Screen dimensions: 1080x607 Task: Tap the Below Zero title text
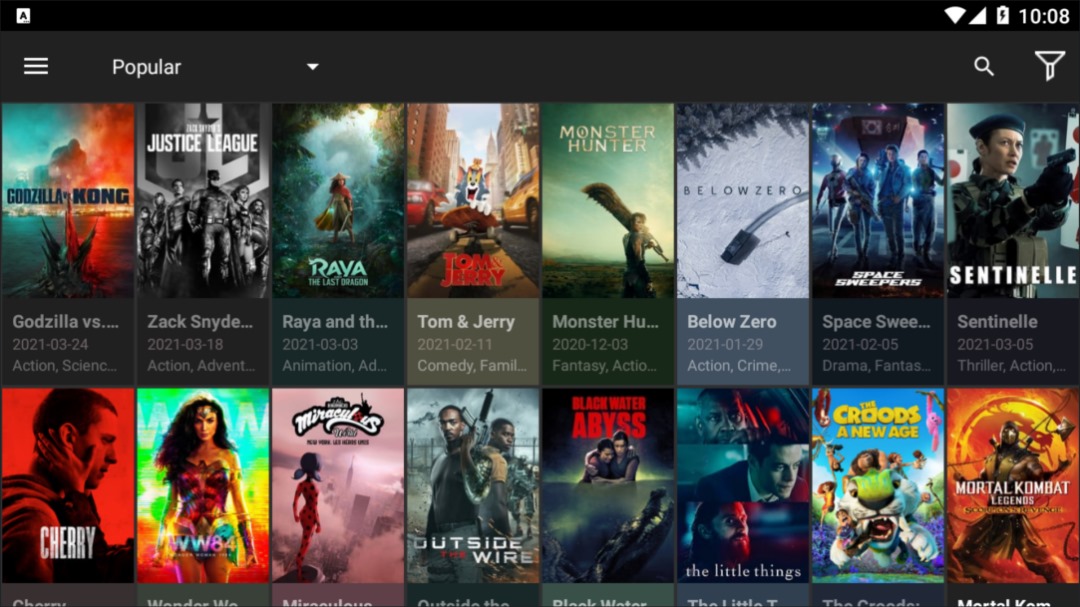(732, 322)
